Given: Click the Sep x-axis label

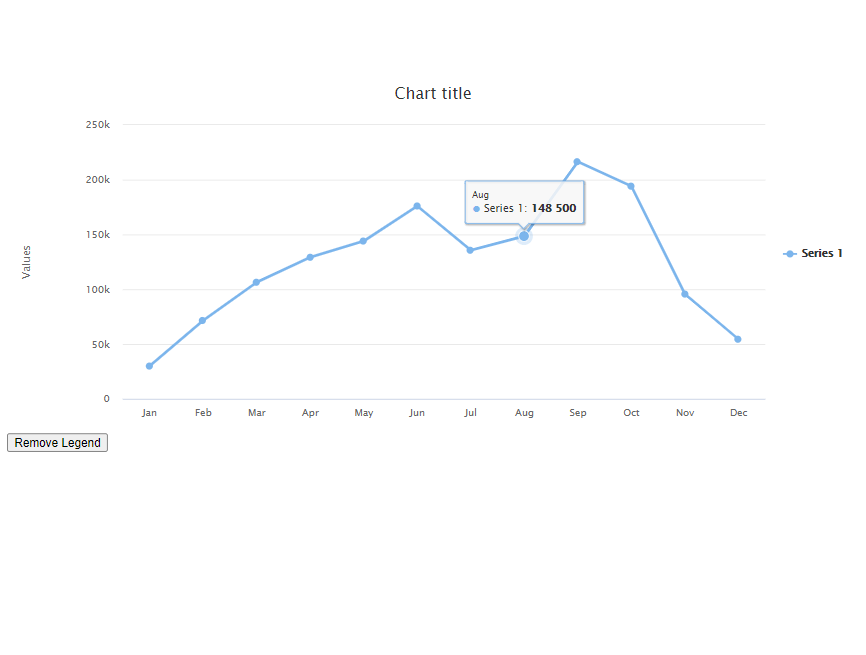Looking at the screenshot, I should [x=578, y=413].
